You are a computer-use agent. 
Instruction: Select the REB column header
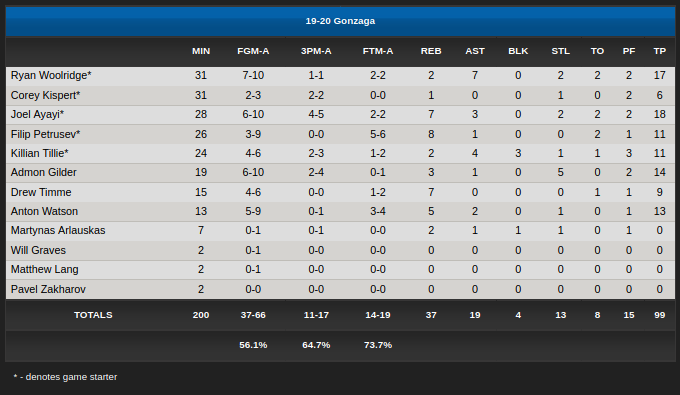[431, 51]
